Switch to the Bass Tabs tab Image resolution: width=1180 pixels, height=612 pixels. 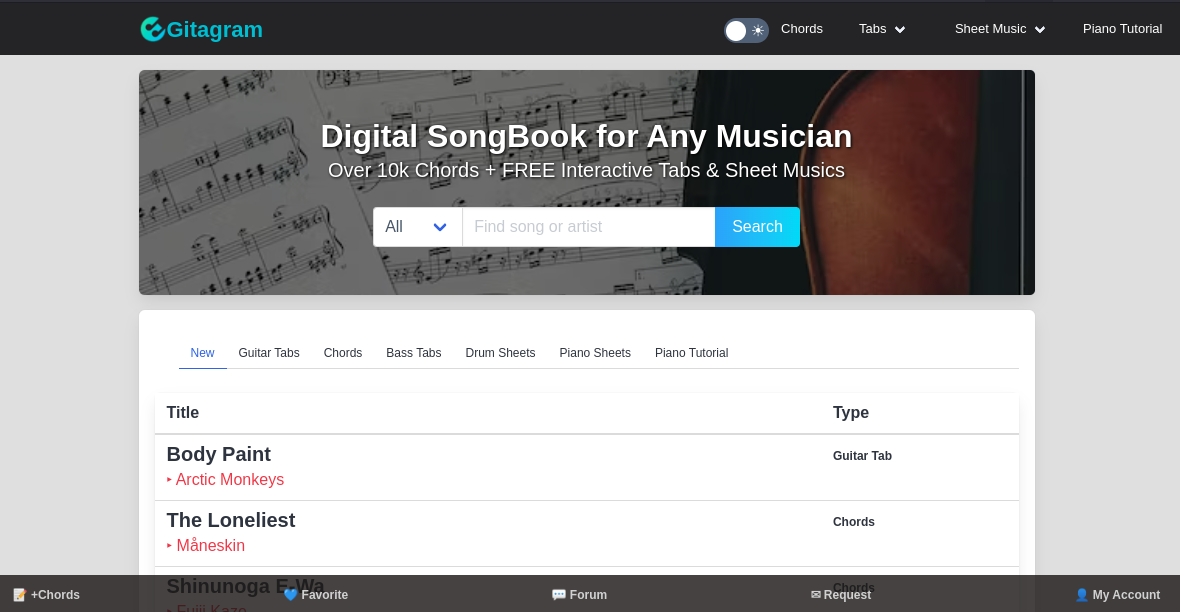coord(413,352)
